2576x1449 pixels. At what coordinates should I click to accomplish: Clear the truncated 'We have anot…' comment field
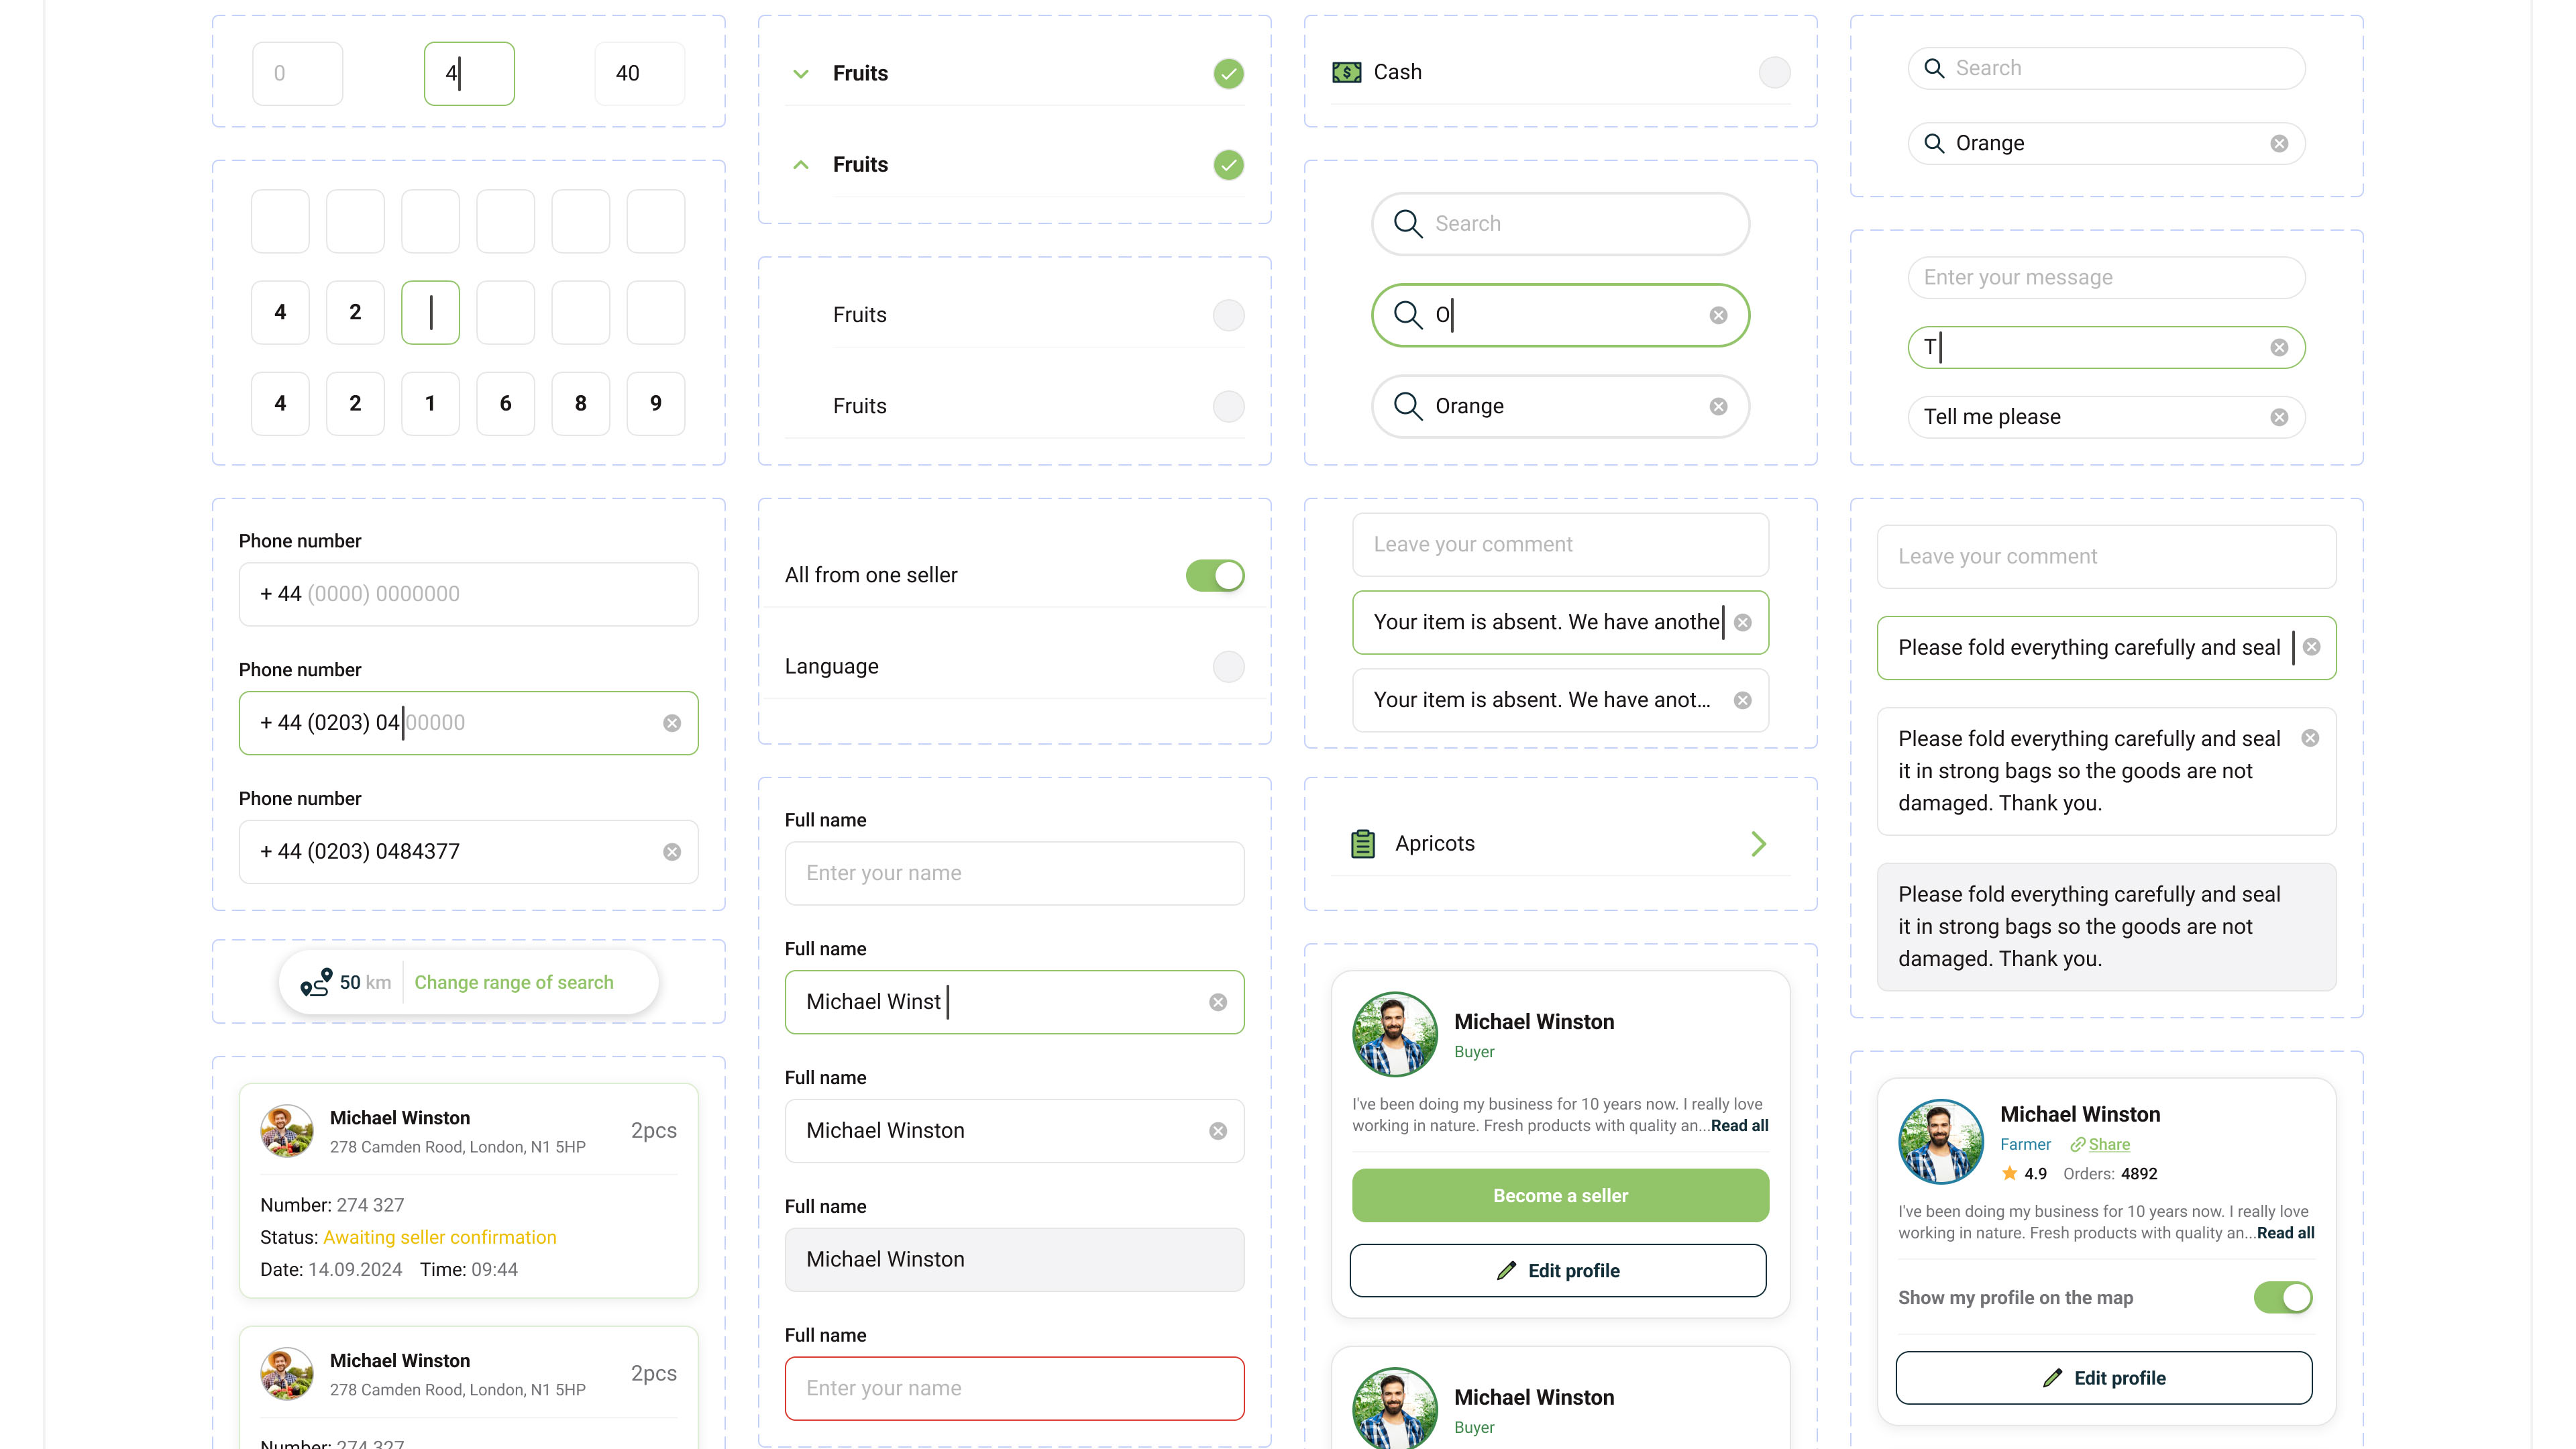coord(1743,700)
